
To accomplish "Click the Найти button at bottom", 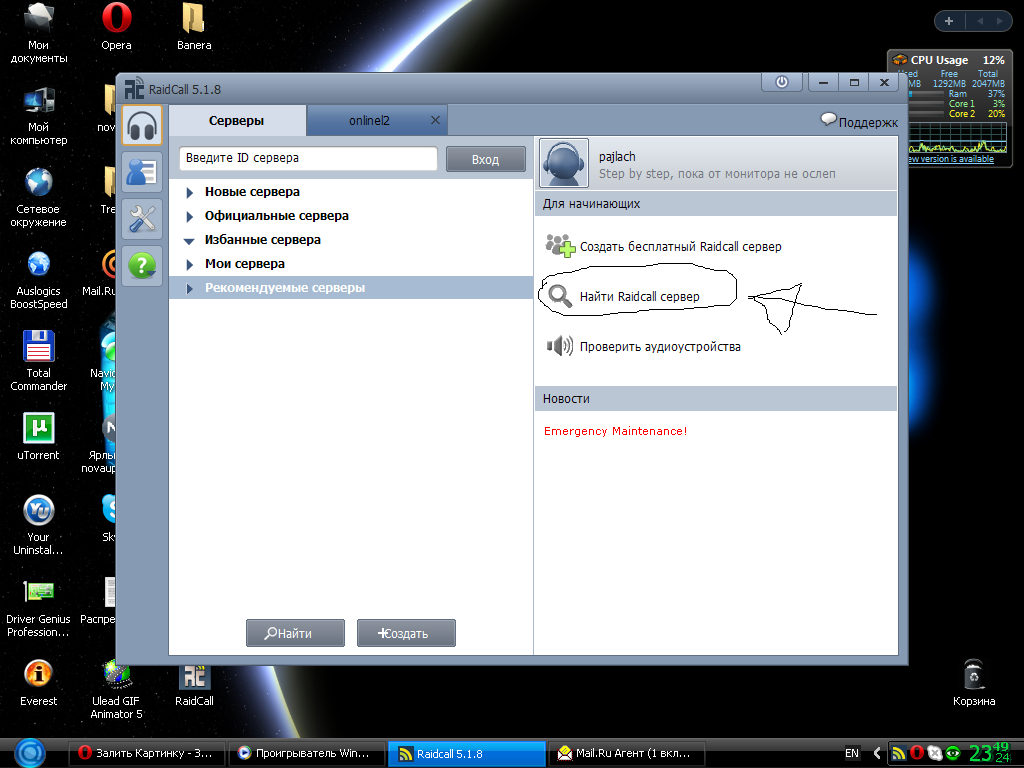I will click(x=295, y=633).
